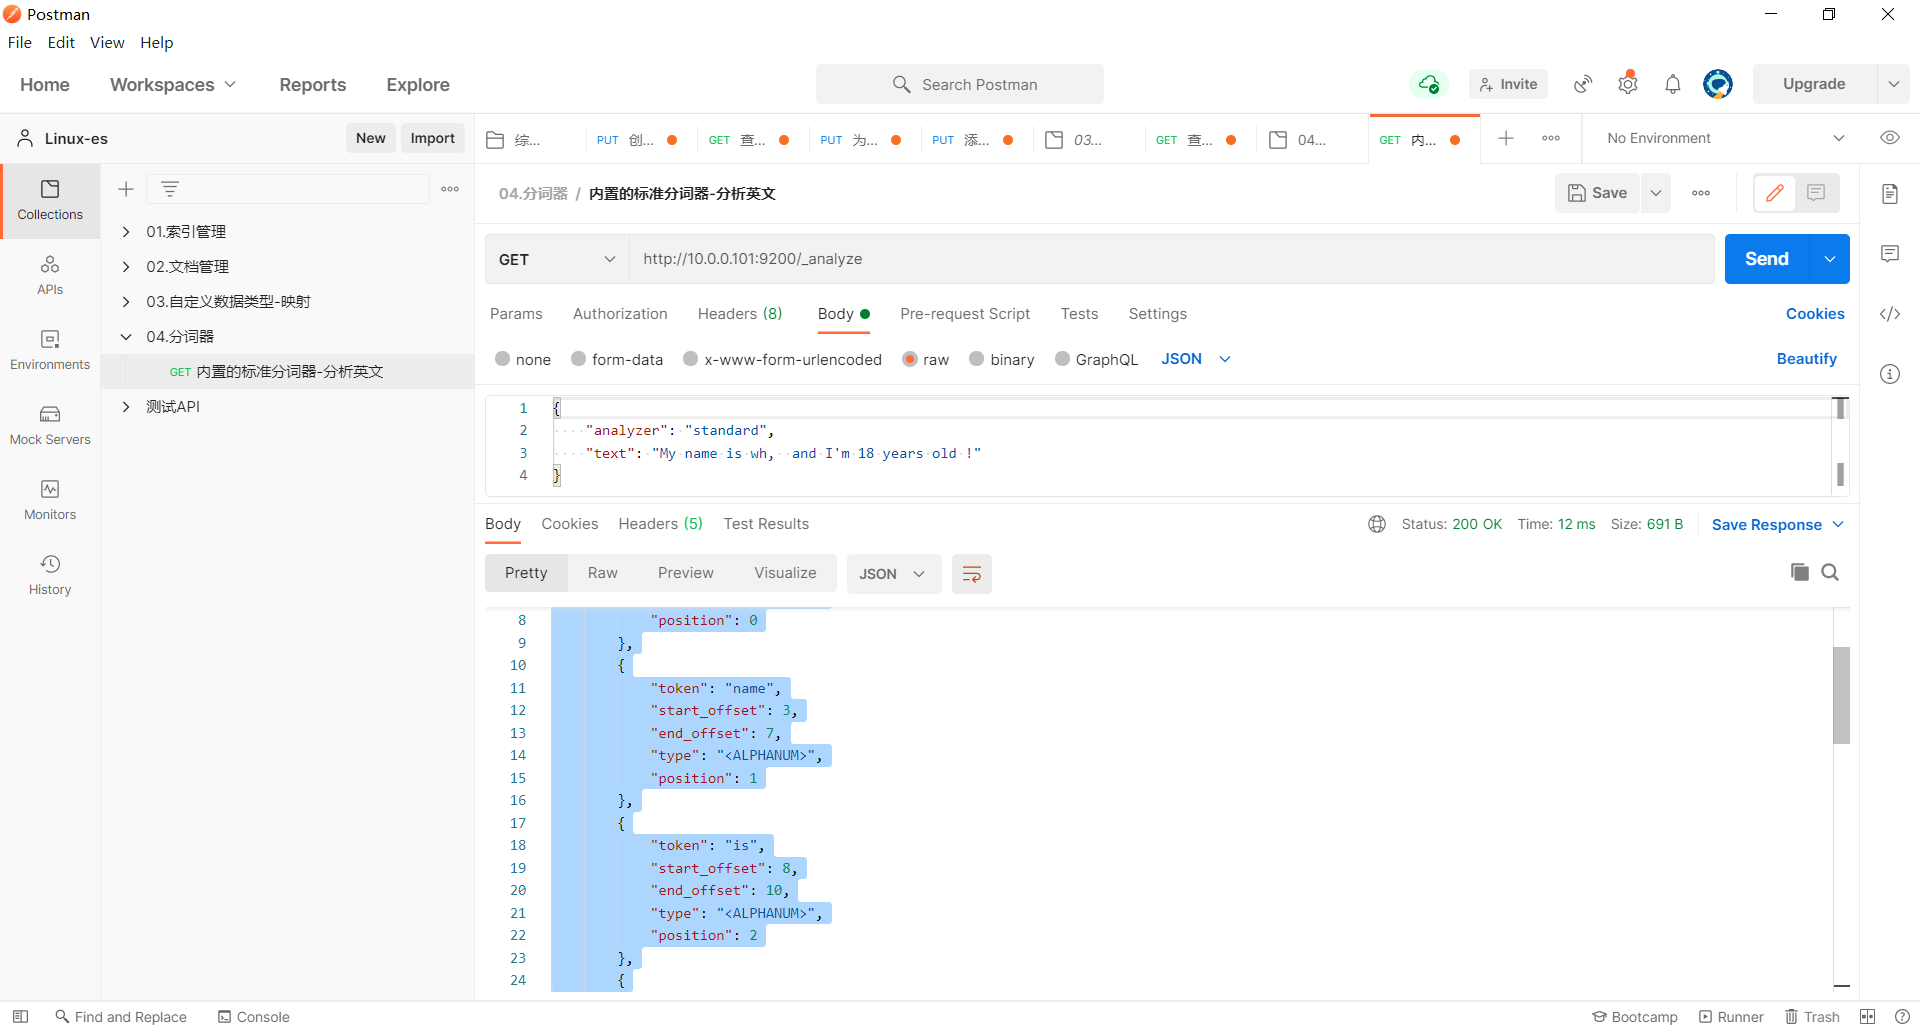Screen dimensions: 1920x1030
Task: Click the sync status cloud icon
Action: pos(1429,84)
